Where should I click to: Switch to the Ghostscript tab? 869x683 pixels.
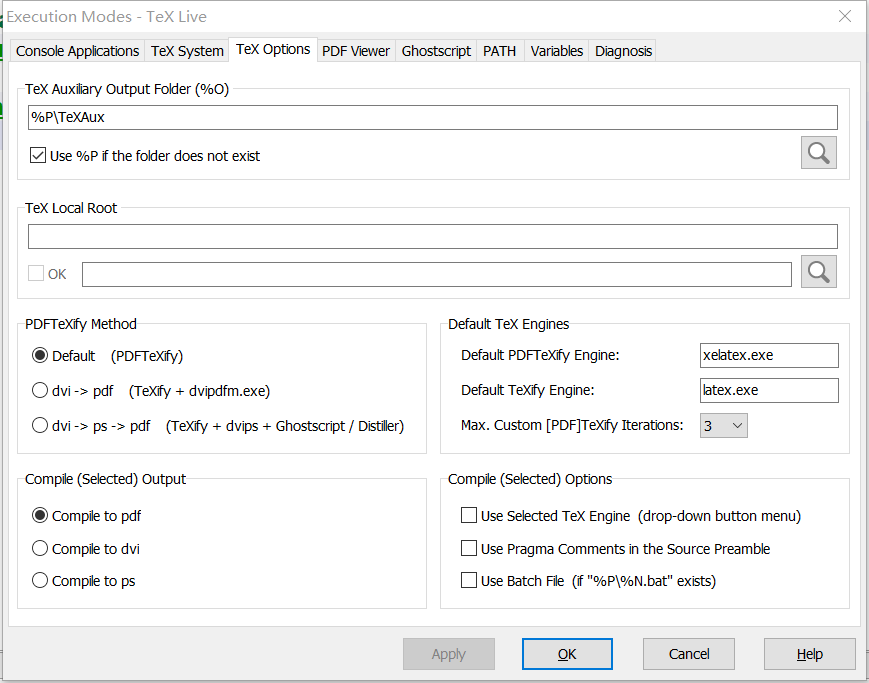(x=436, y=51)
